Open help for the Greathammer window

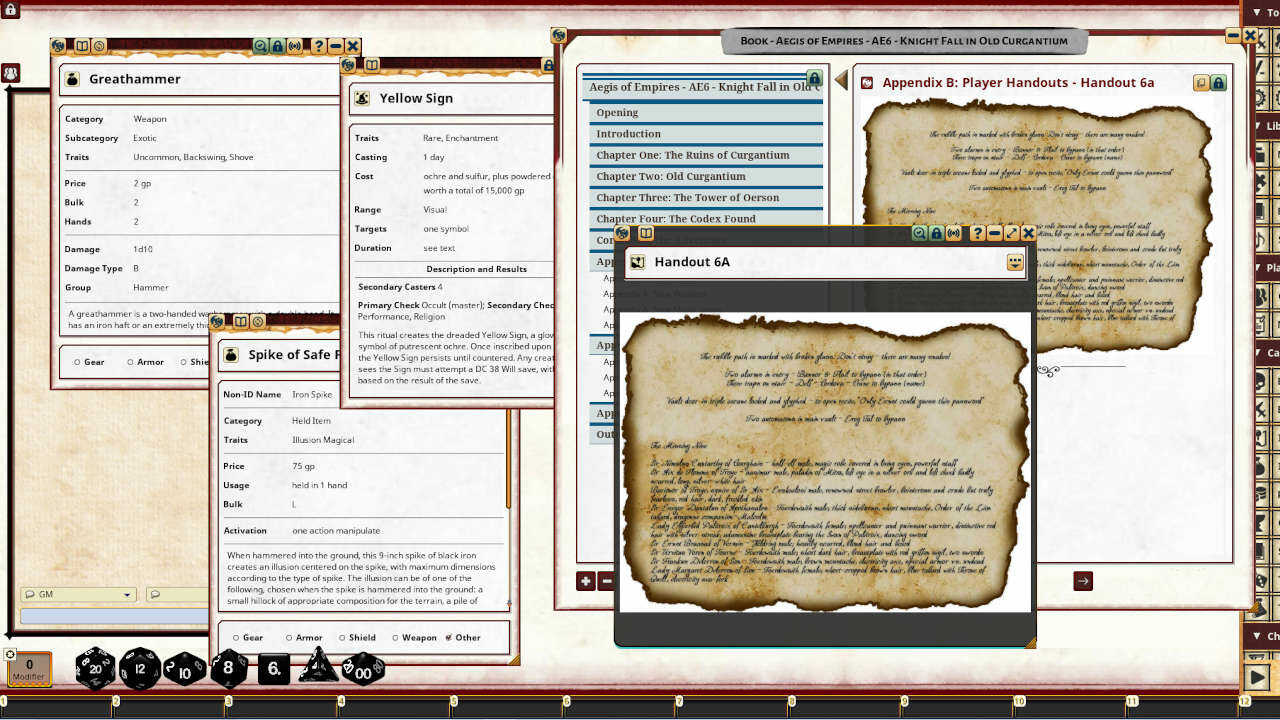click(x=318, y=46)
